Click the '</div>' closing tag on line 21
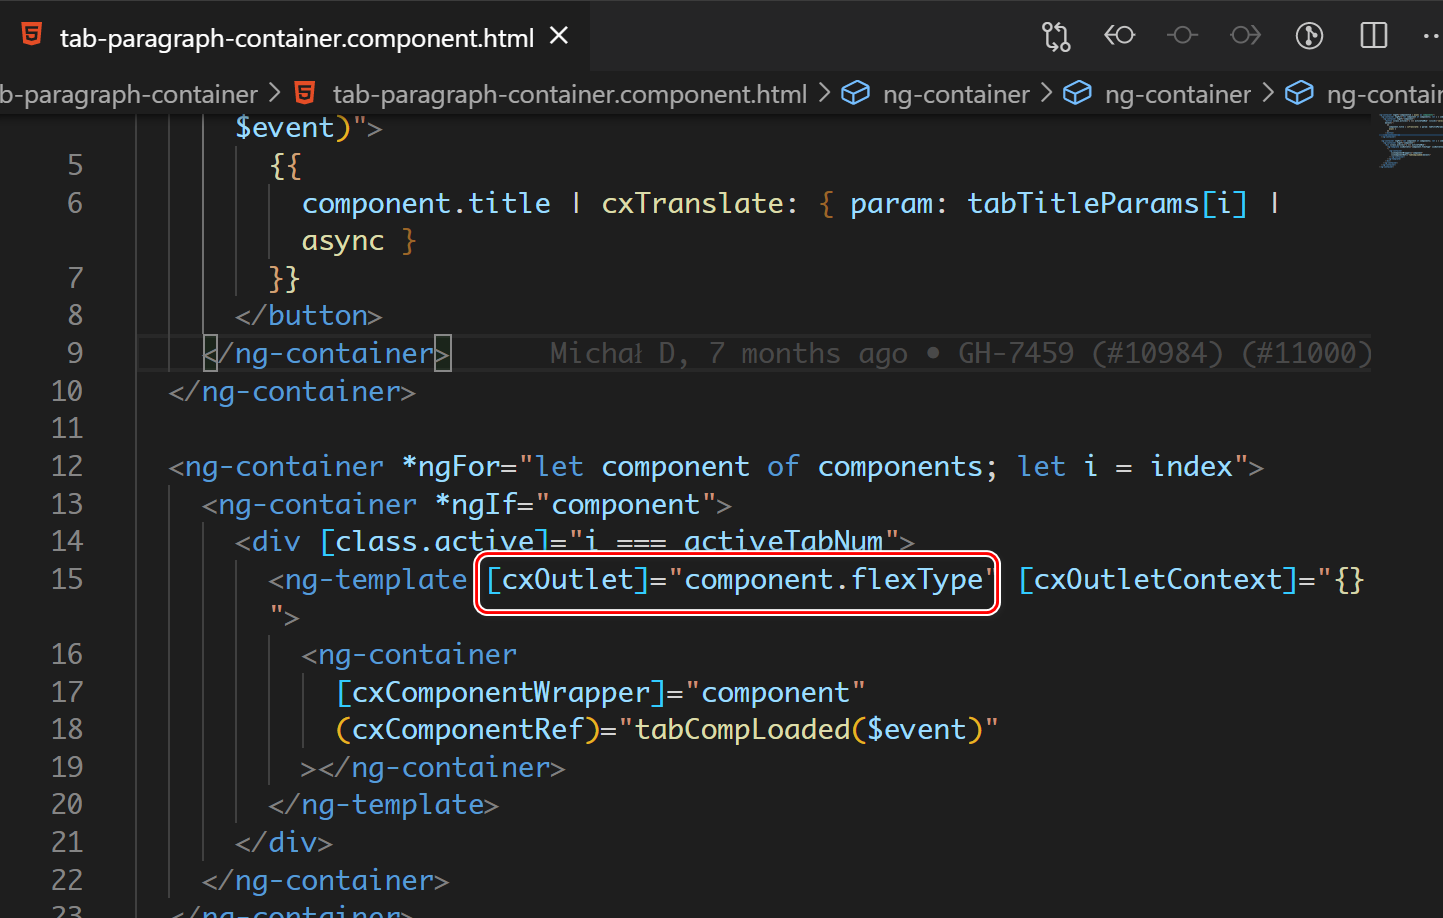Viewport: 1443px width, 918px height. pos(284,842)
